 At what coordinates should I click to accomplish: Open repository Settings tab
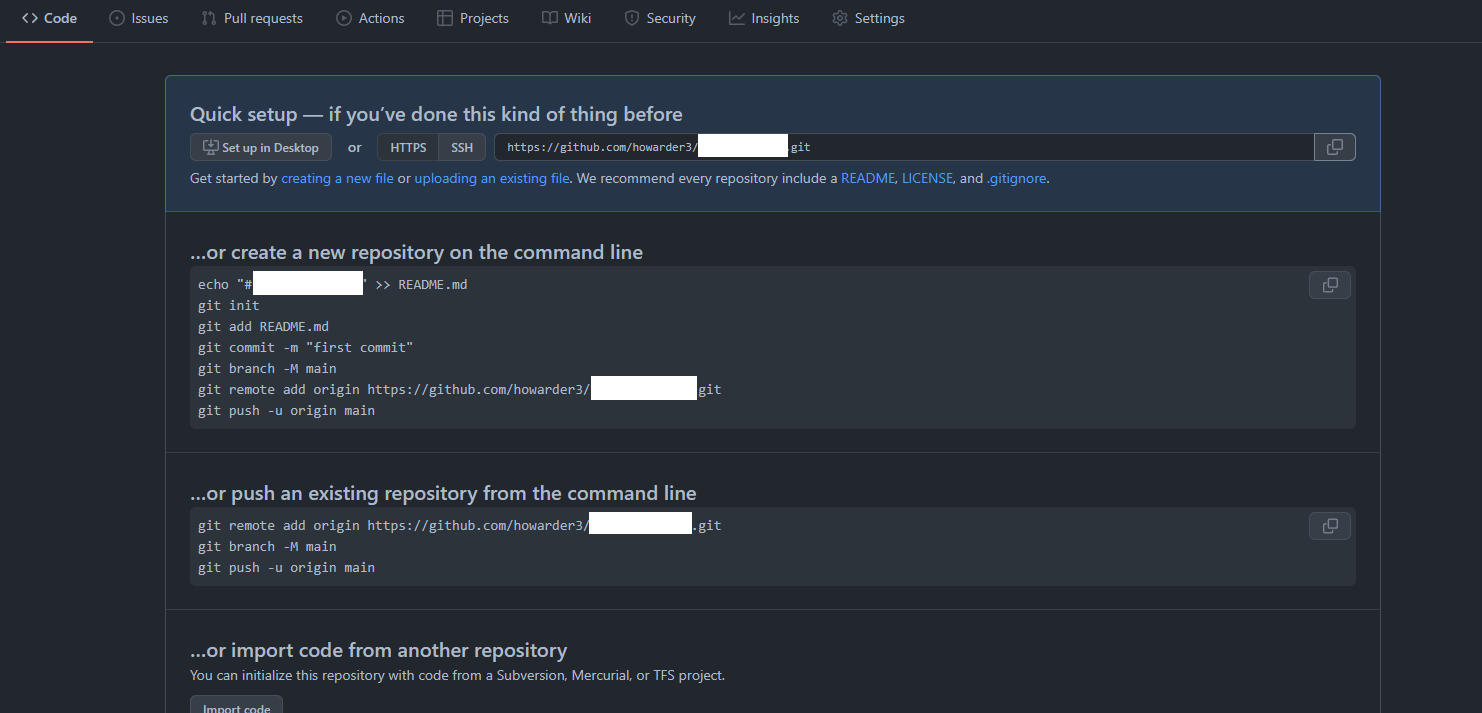click(868, 18)
